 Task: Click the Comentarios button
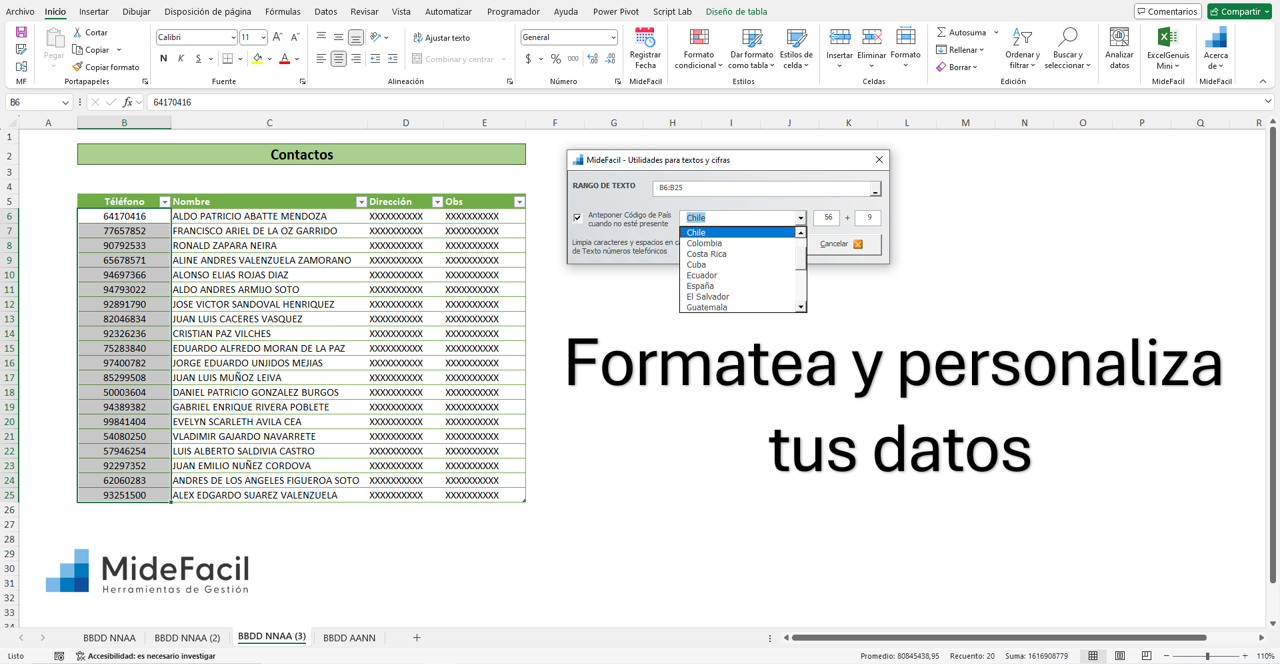click(x=1168, y=12)
